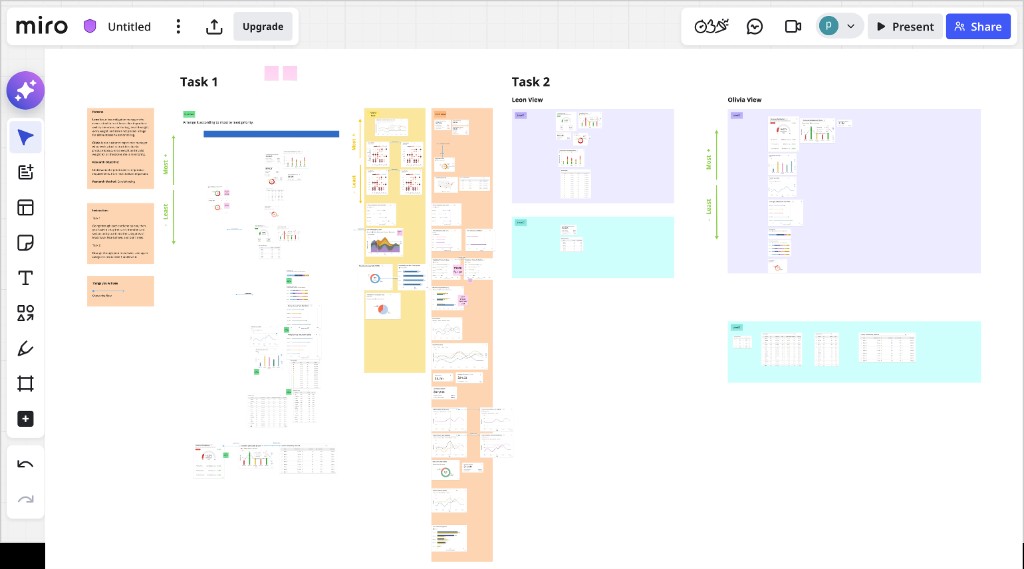
Task: Select the bottom small orange card
Action: pyautogui.click(x=120, y=291)
